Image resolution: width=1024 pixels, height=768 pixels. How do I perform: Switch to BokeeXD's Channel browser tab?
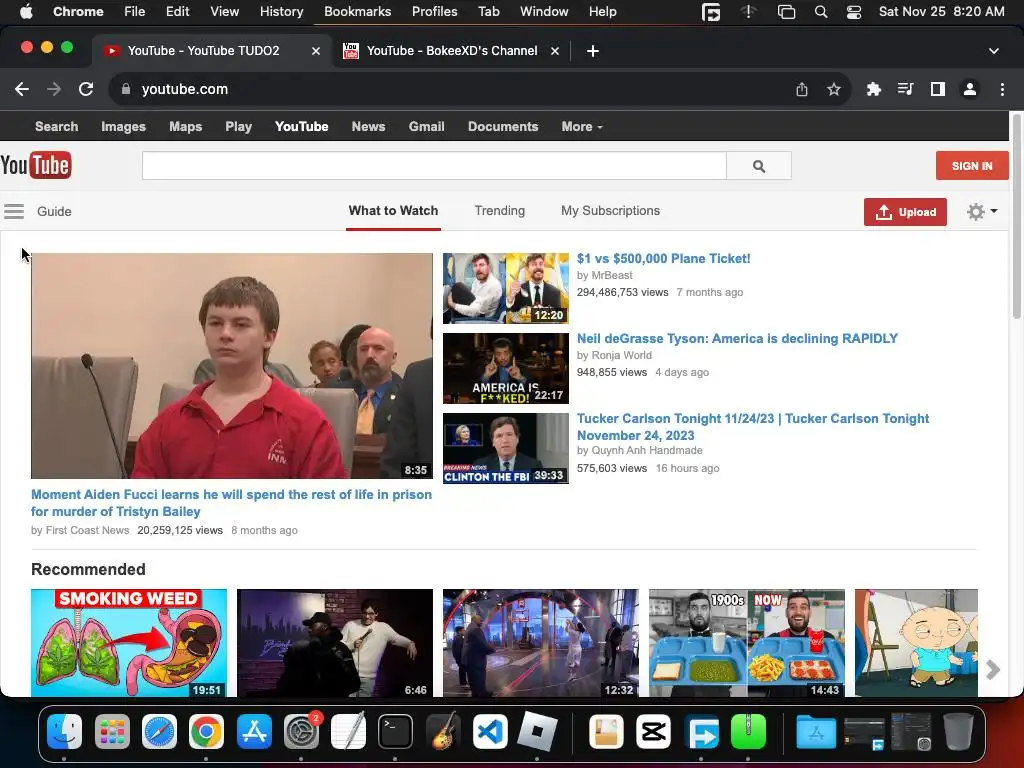tap(451, 51)
